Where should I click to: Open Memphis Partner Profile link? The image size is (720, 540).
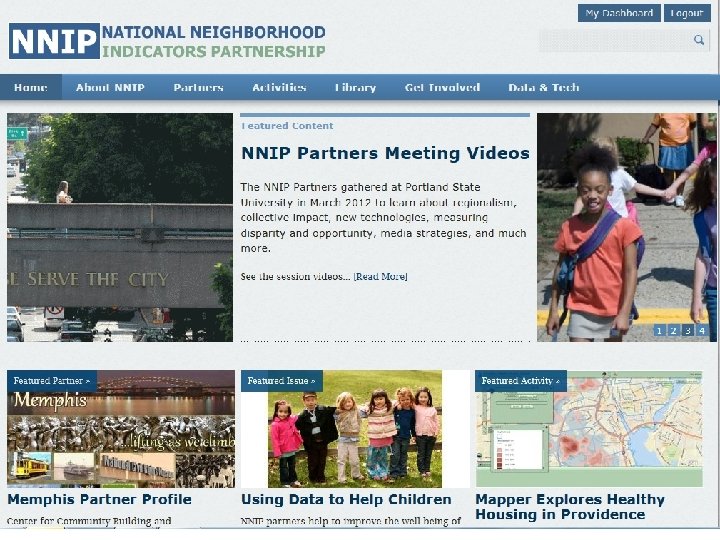100,499
